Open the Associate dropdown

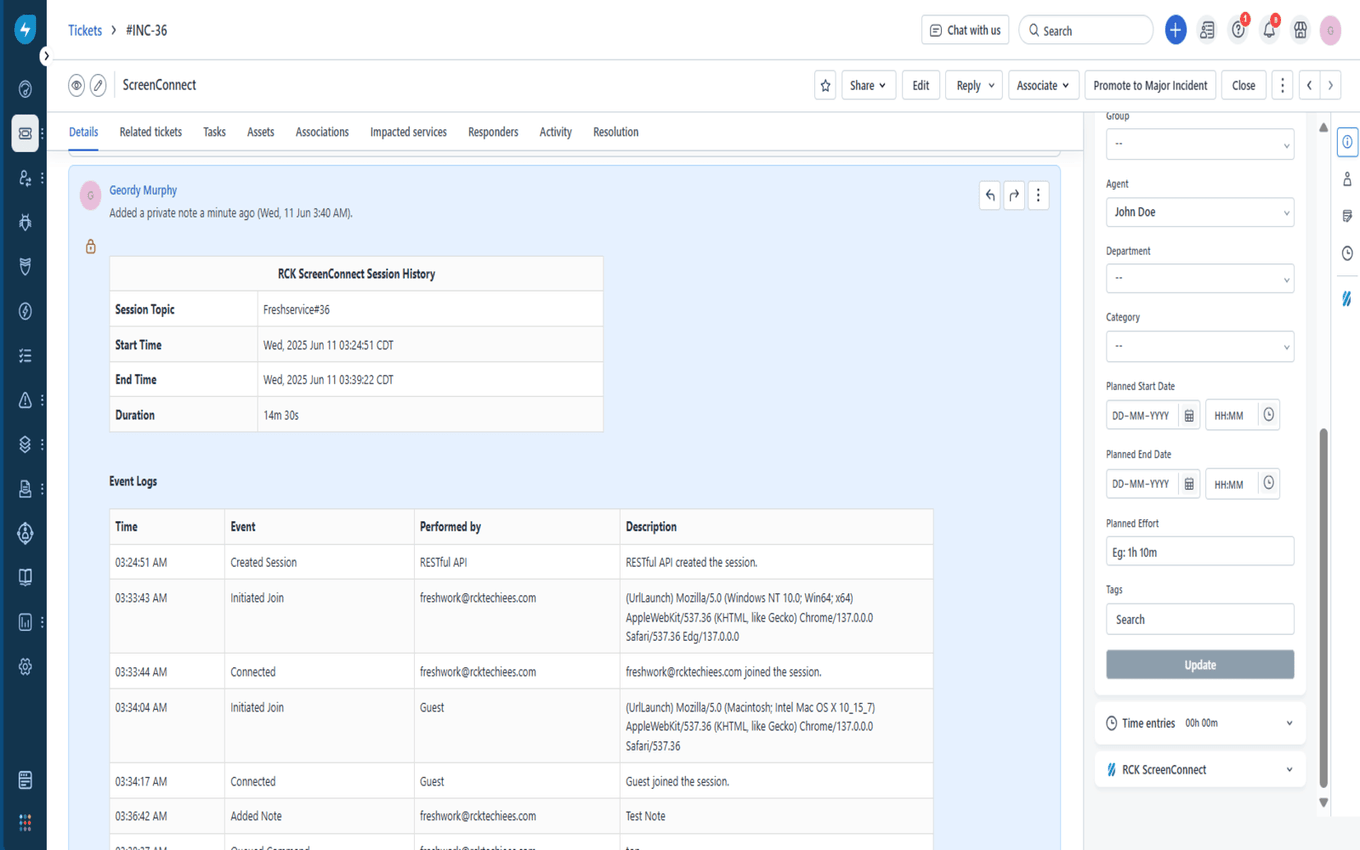[1044, 86]
